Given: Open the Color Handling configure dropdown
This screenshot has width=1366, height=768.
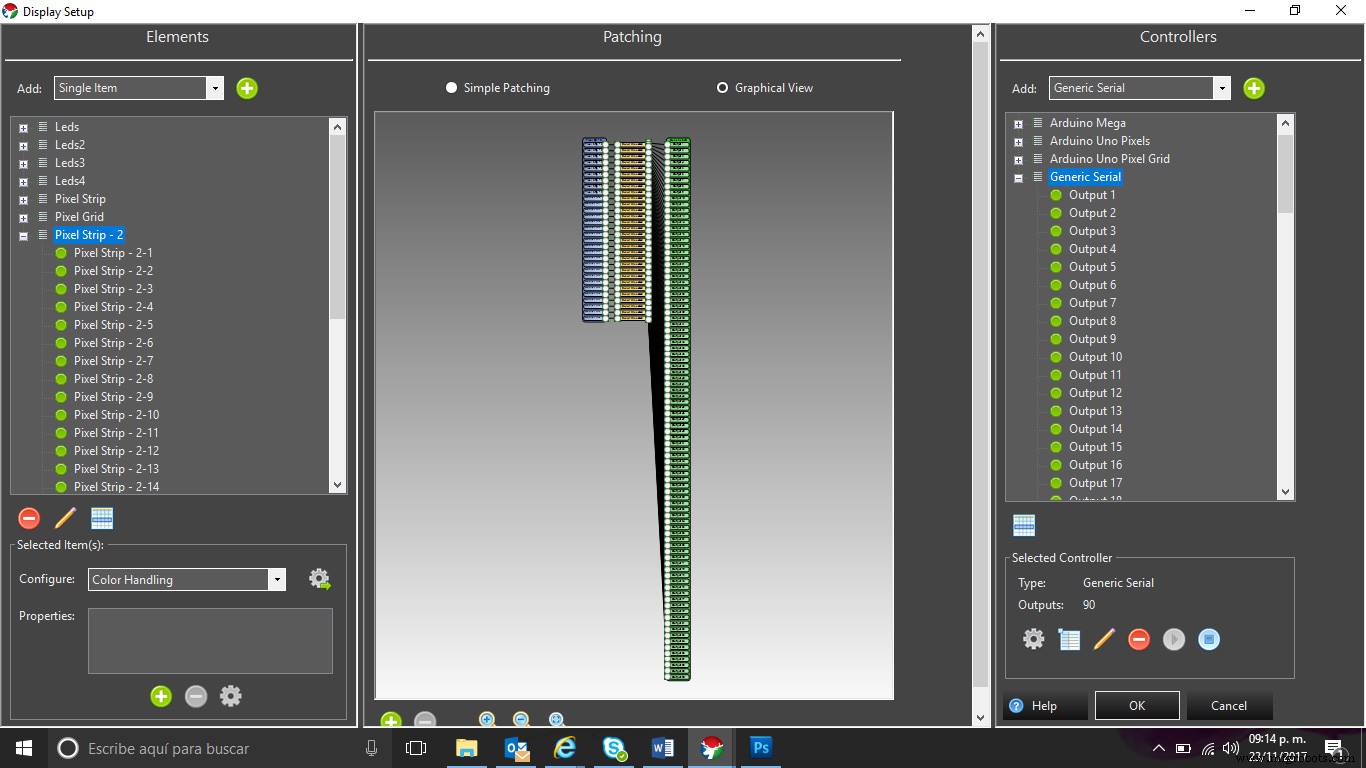Looking at the screenshot, I should click(276, 580).
